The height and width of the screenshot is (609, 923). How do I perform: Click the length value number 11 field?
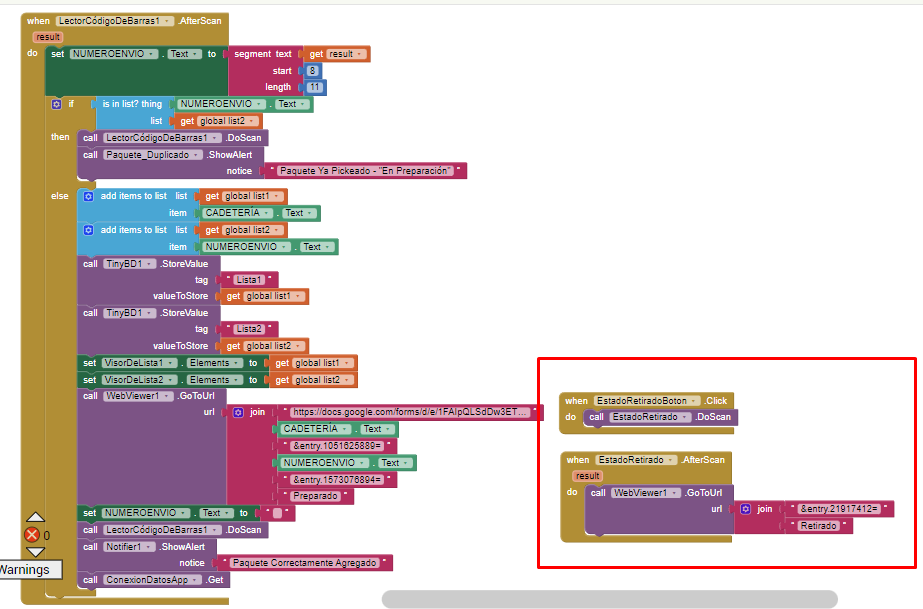(313, 88)
